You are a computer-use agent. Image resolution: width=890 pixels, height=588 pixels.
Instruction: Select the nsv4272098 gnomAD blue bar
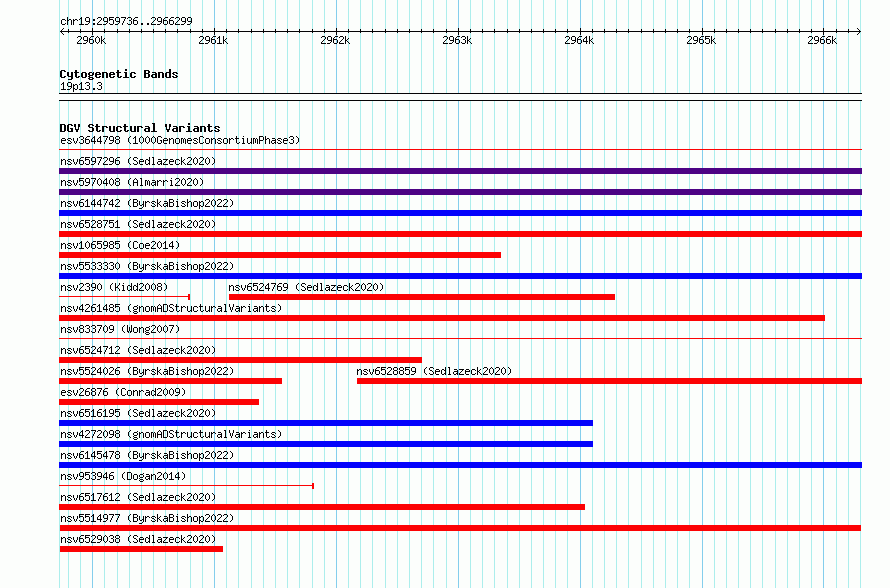[x=326, y=444]
